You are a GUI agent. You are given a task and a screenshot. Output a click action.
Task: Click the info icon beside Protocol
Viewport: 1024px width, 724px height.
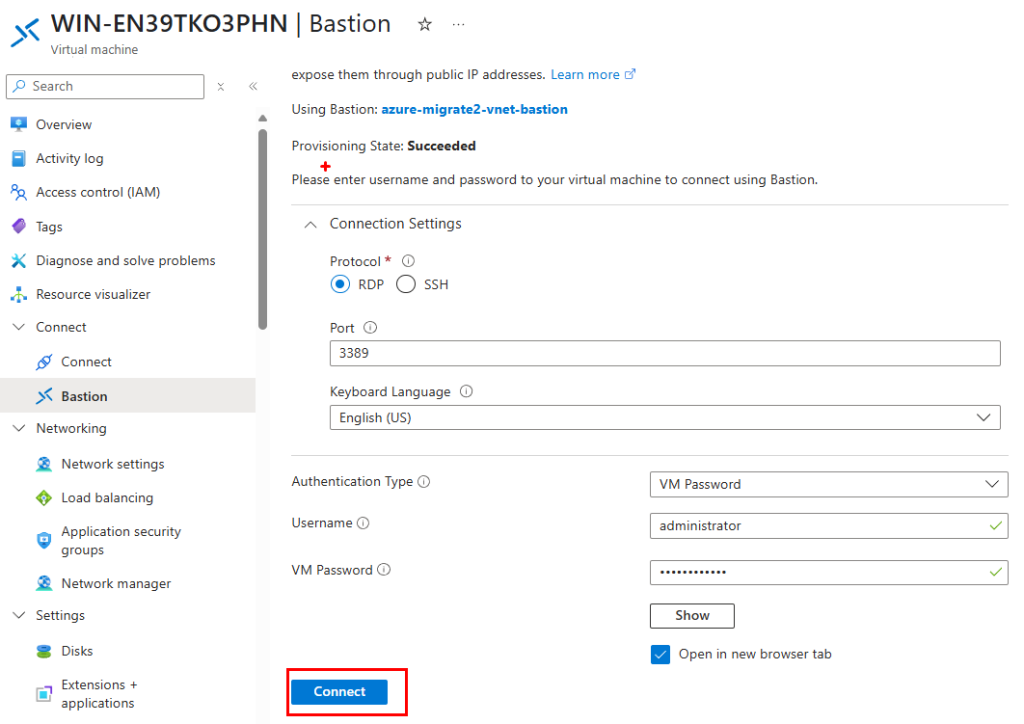(408, 261)
